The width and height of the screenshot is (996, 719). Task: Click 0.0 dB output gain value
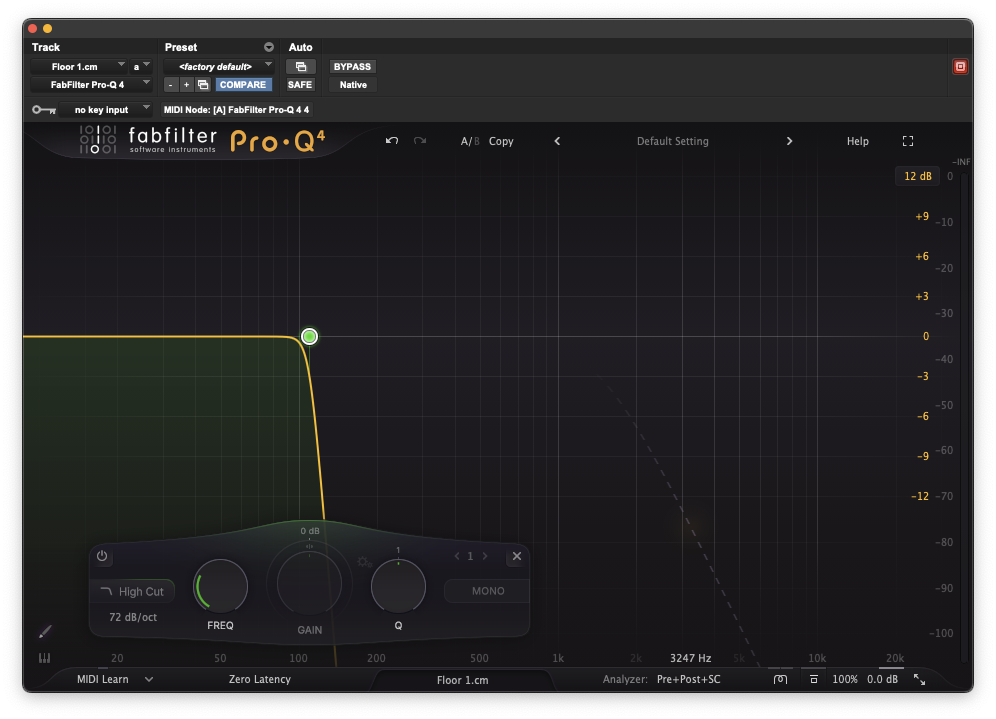pos(882,679)
